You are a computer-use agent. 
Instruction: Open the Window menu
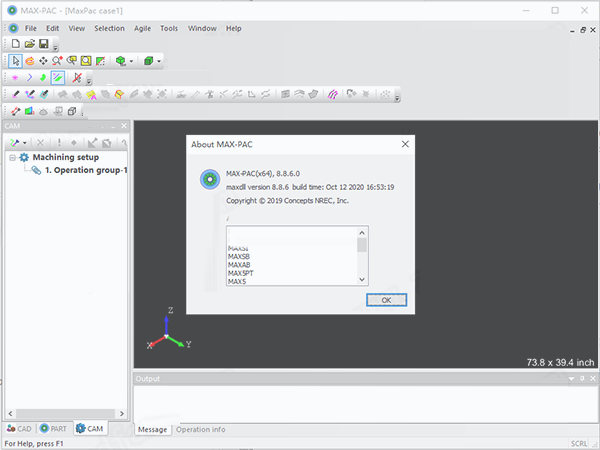(202, 28)
